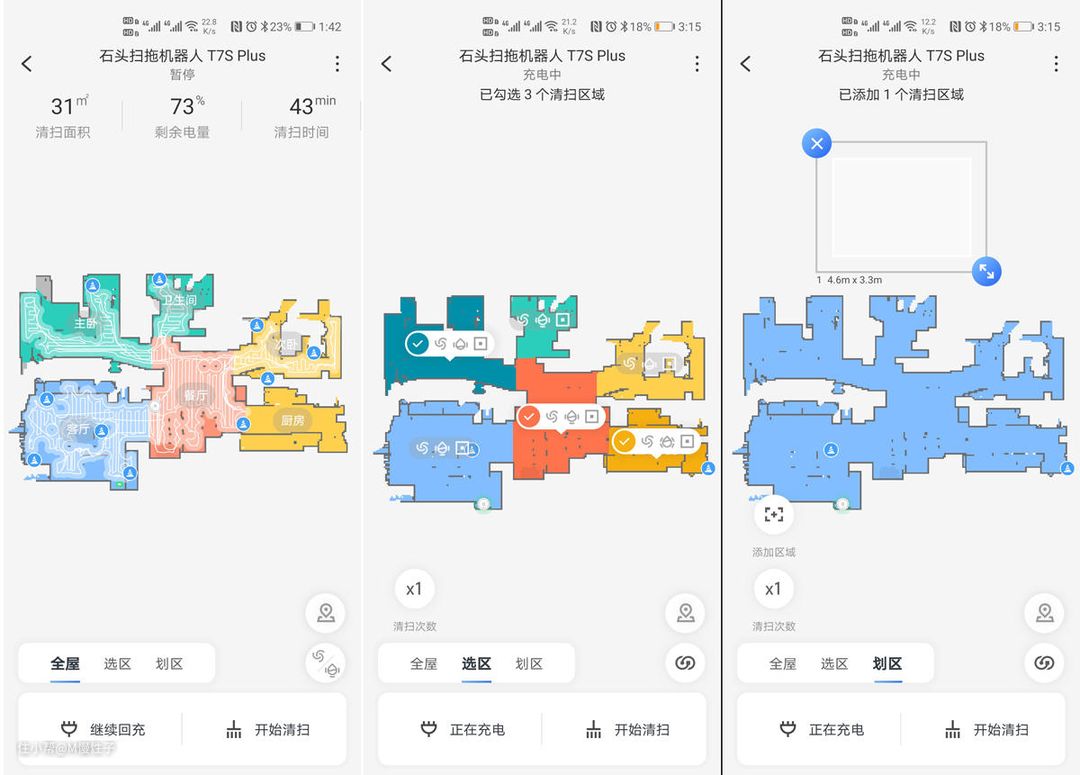Tap the 添加区域 add zone icon
This screenshot has height=775, width=1080.
(x=773, y=515)
